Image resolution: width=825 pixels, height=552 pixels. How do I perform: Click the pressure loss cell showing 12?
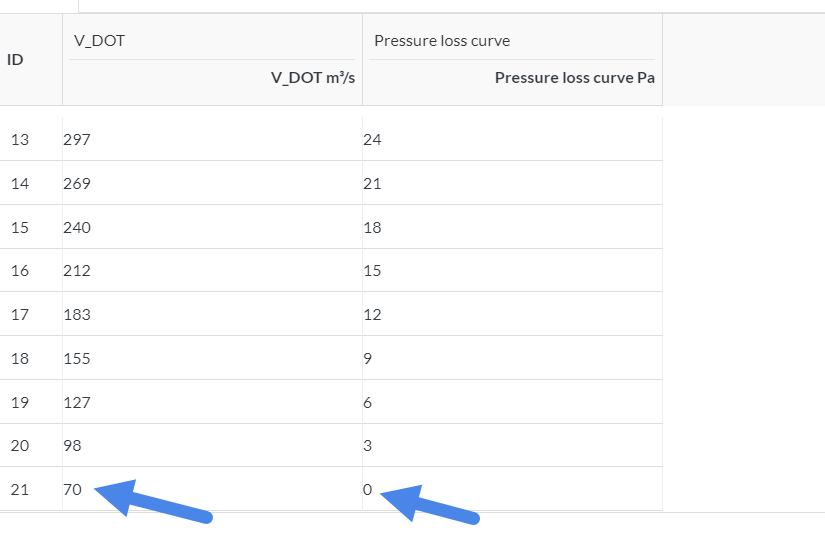[512, 314]
